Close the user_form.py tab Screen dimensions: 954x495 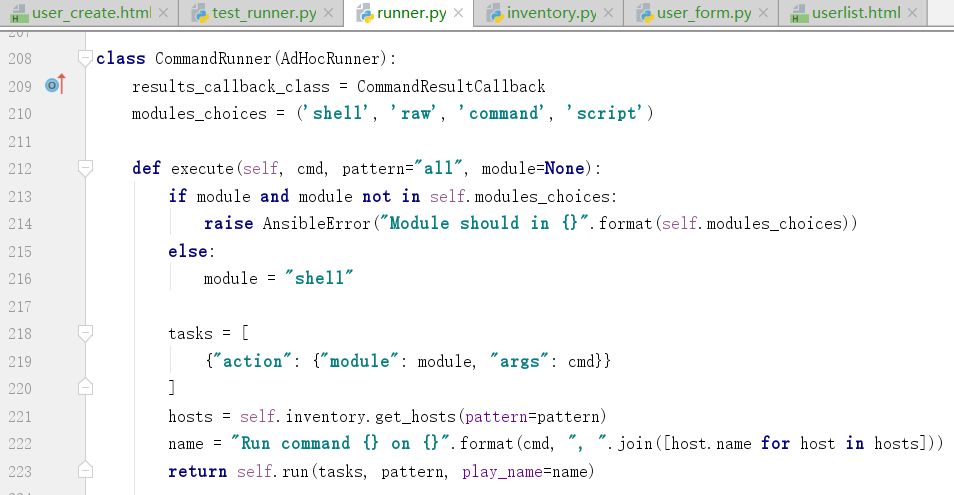click(763, 13)
